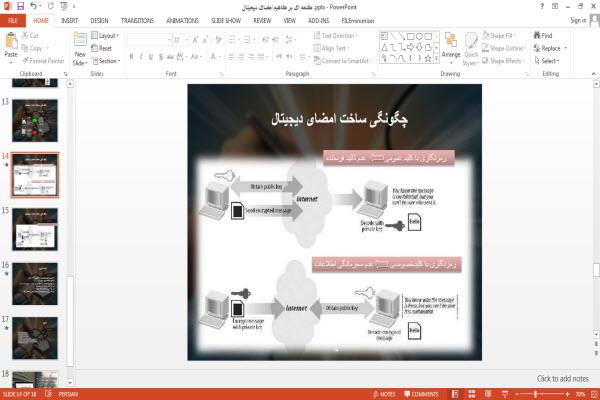Open Align Text dropdown
This screenshot has height=400, width=600.
(x=331, y=48)
